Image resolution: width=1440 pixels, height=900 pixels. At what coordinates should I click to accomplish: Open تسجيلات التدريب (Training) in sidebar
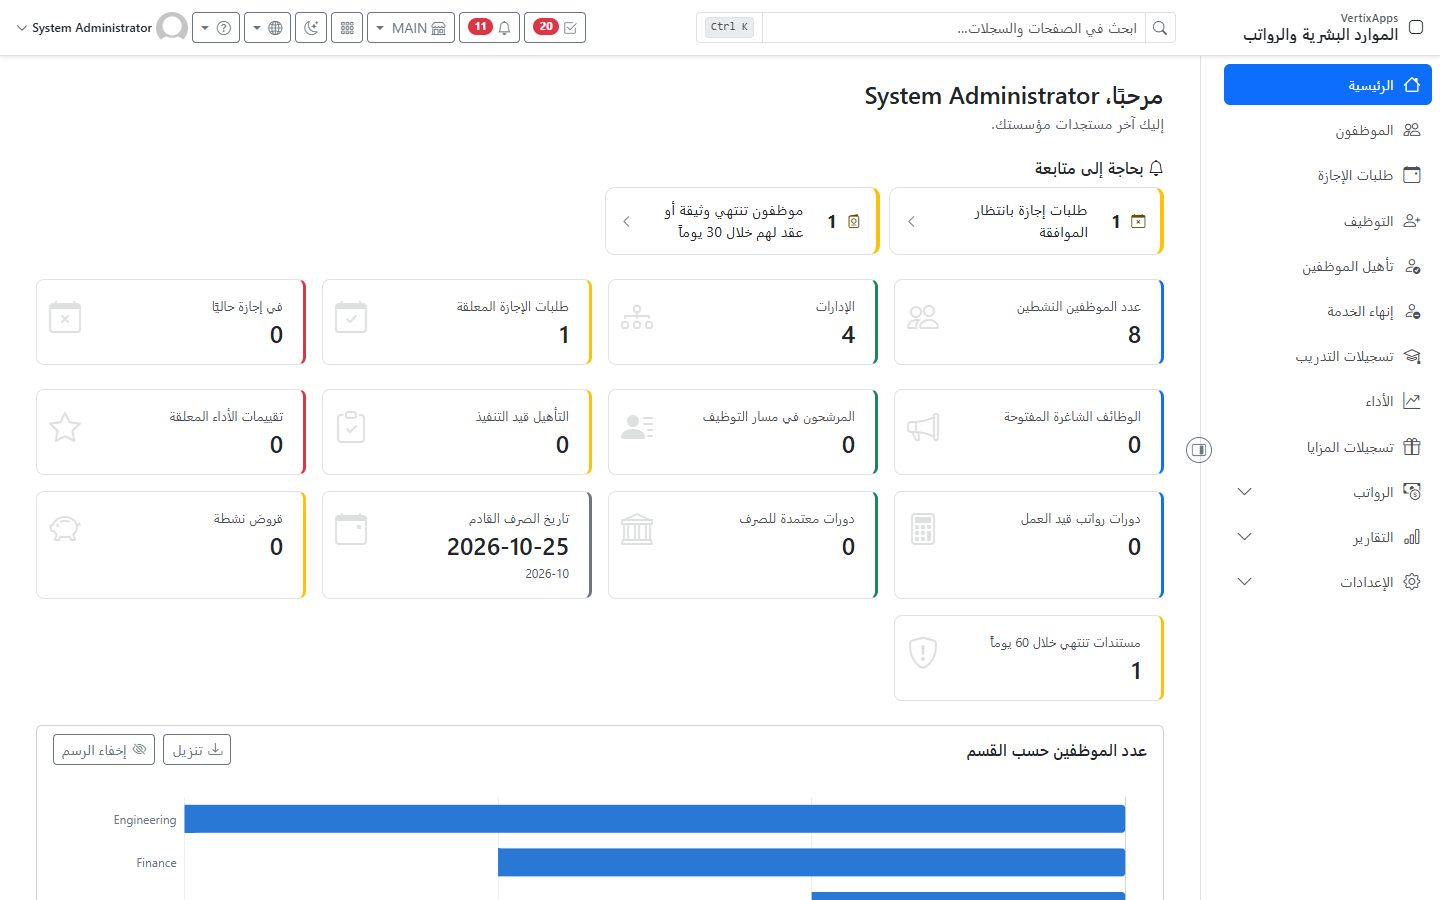[x=1328, y=357]
